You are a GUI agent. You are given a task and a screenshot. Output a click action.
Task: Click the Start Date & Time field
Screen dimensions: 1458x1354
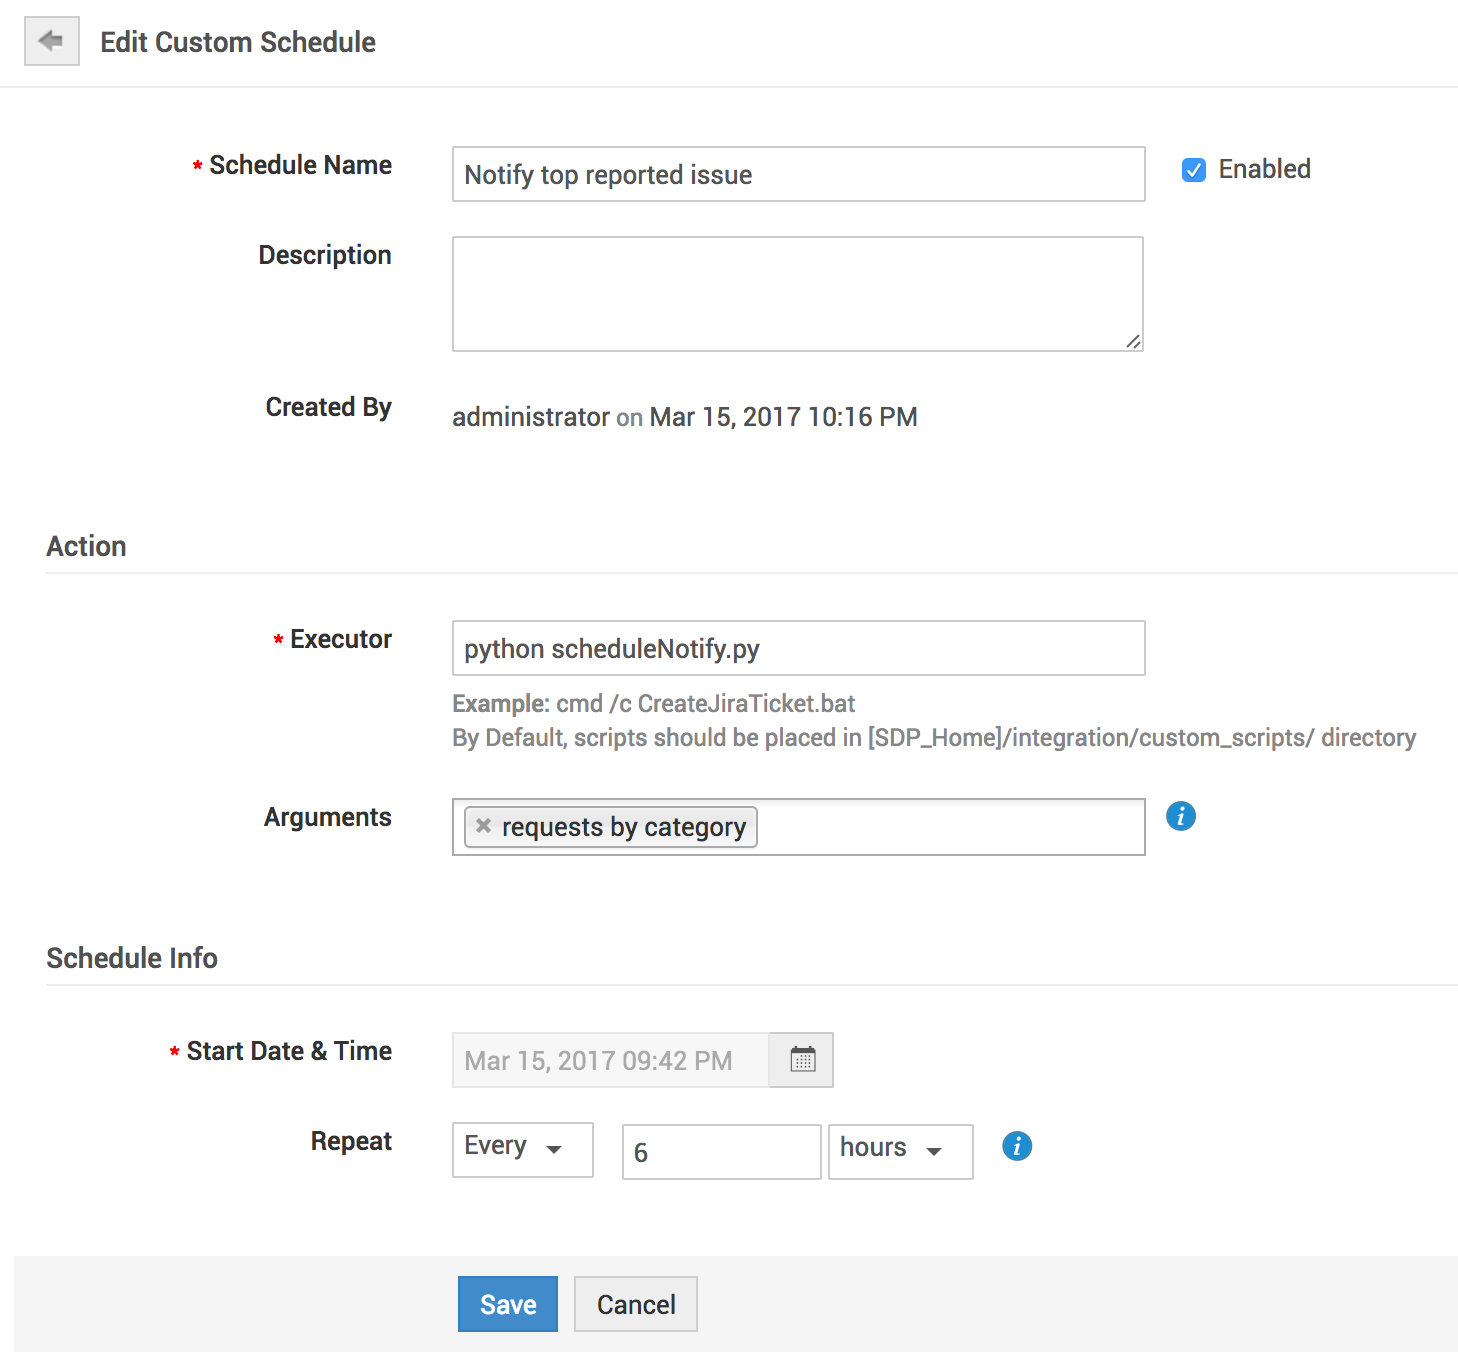(610, 1060)
